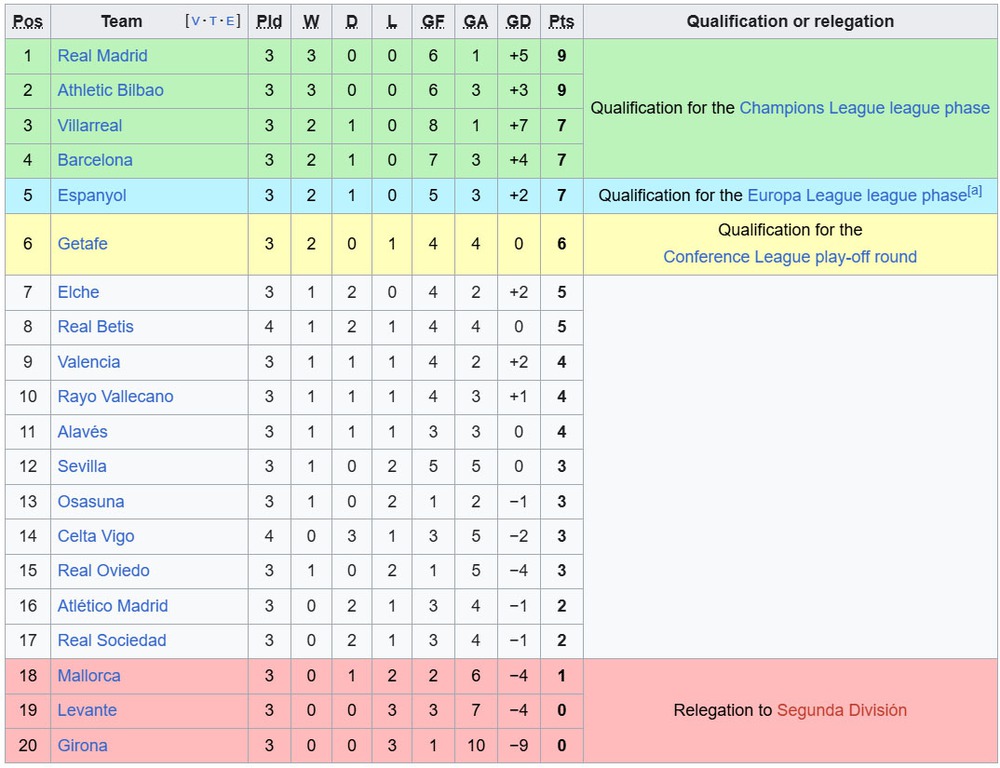1000x768 pixels.
Task: Open the Rayo Vallecano team link
Action: click(x=115, y=396)
